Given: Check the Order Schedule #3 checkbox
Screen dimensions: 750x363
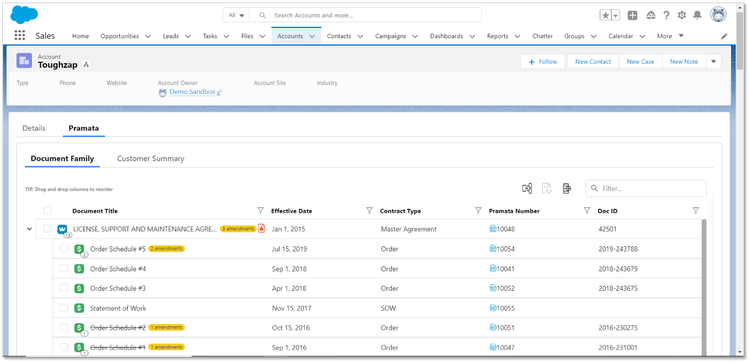Looking at the screenshot, I should [x=64, y=288].
